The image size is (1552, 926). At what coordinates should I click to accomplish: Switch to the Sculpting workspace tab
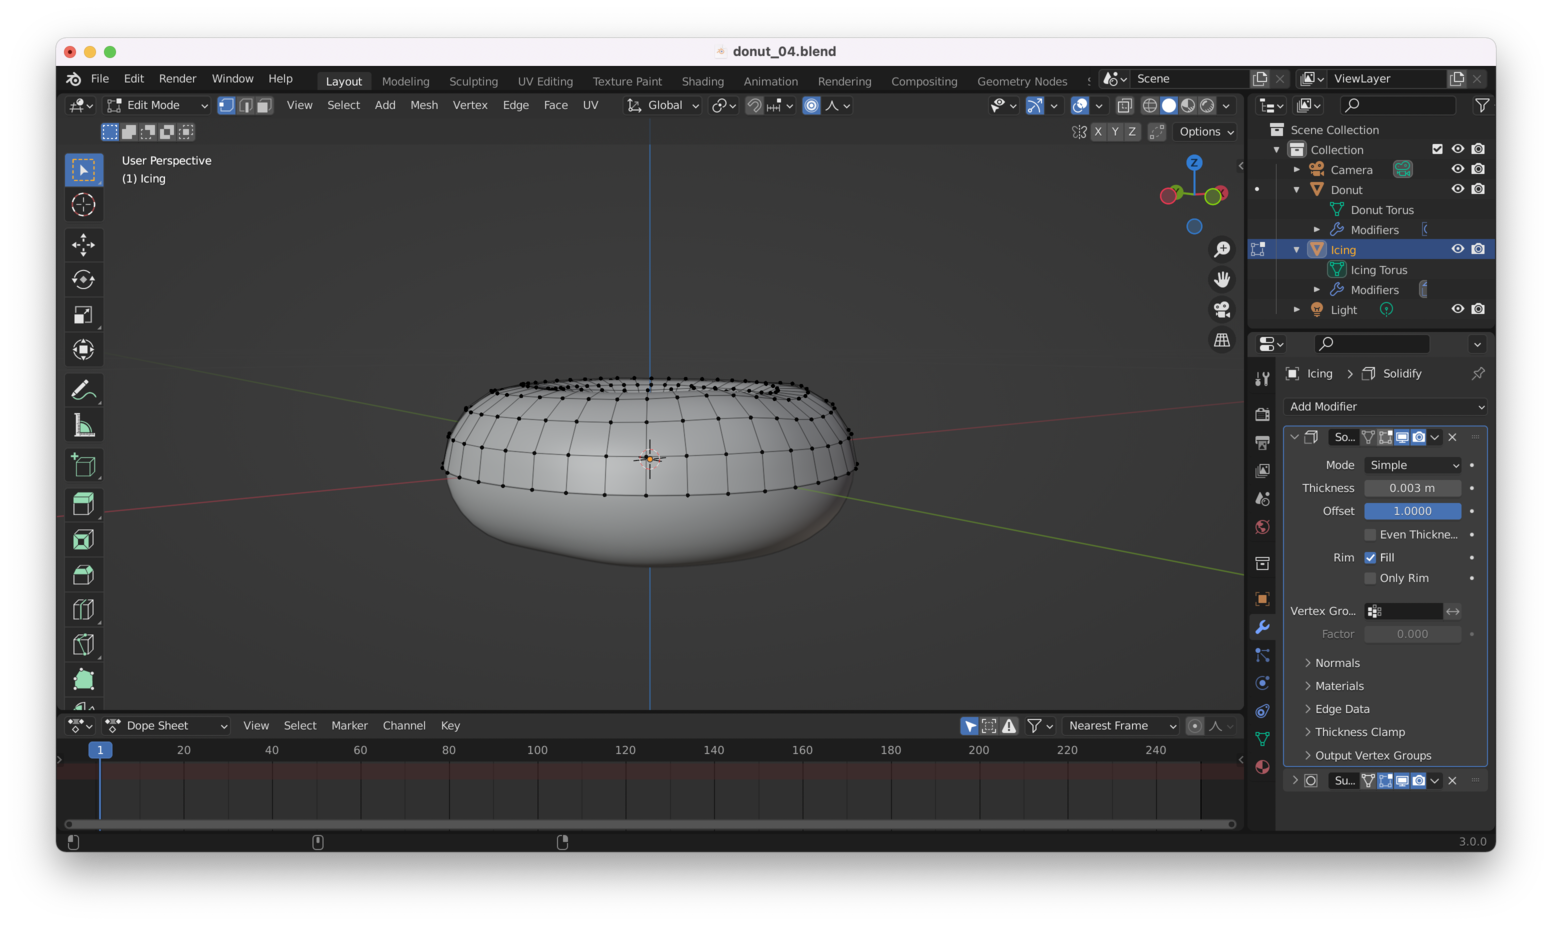tap(473, 82)
